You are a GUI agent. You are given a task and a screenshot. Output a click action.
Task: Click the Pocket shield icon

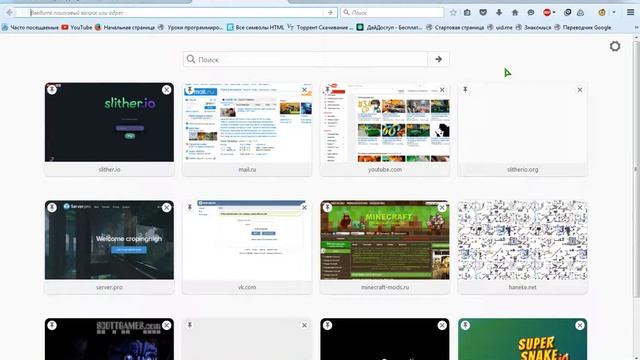coord(483,13)
